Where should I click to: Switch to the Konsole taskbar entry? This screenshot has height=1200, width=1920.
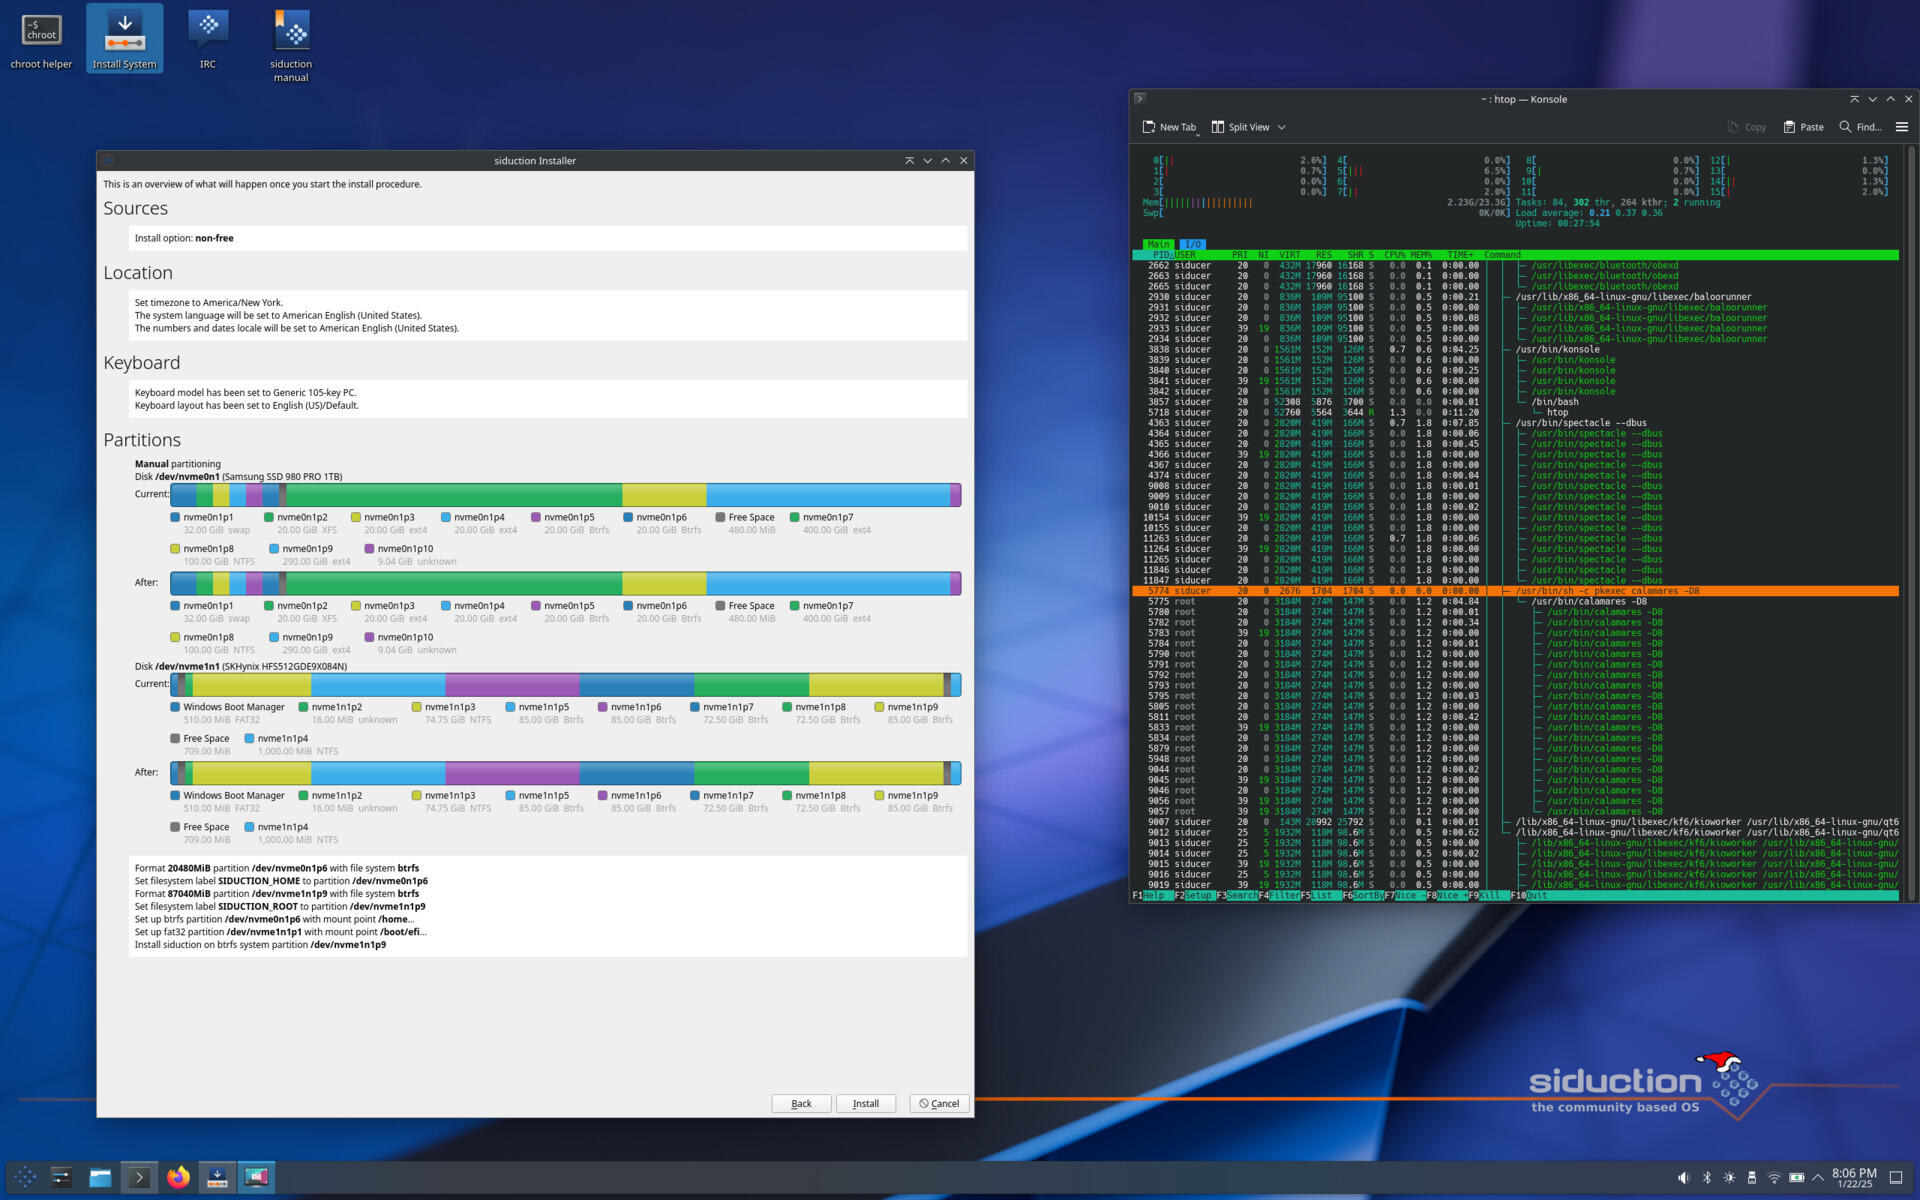pos(139,1177)
